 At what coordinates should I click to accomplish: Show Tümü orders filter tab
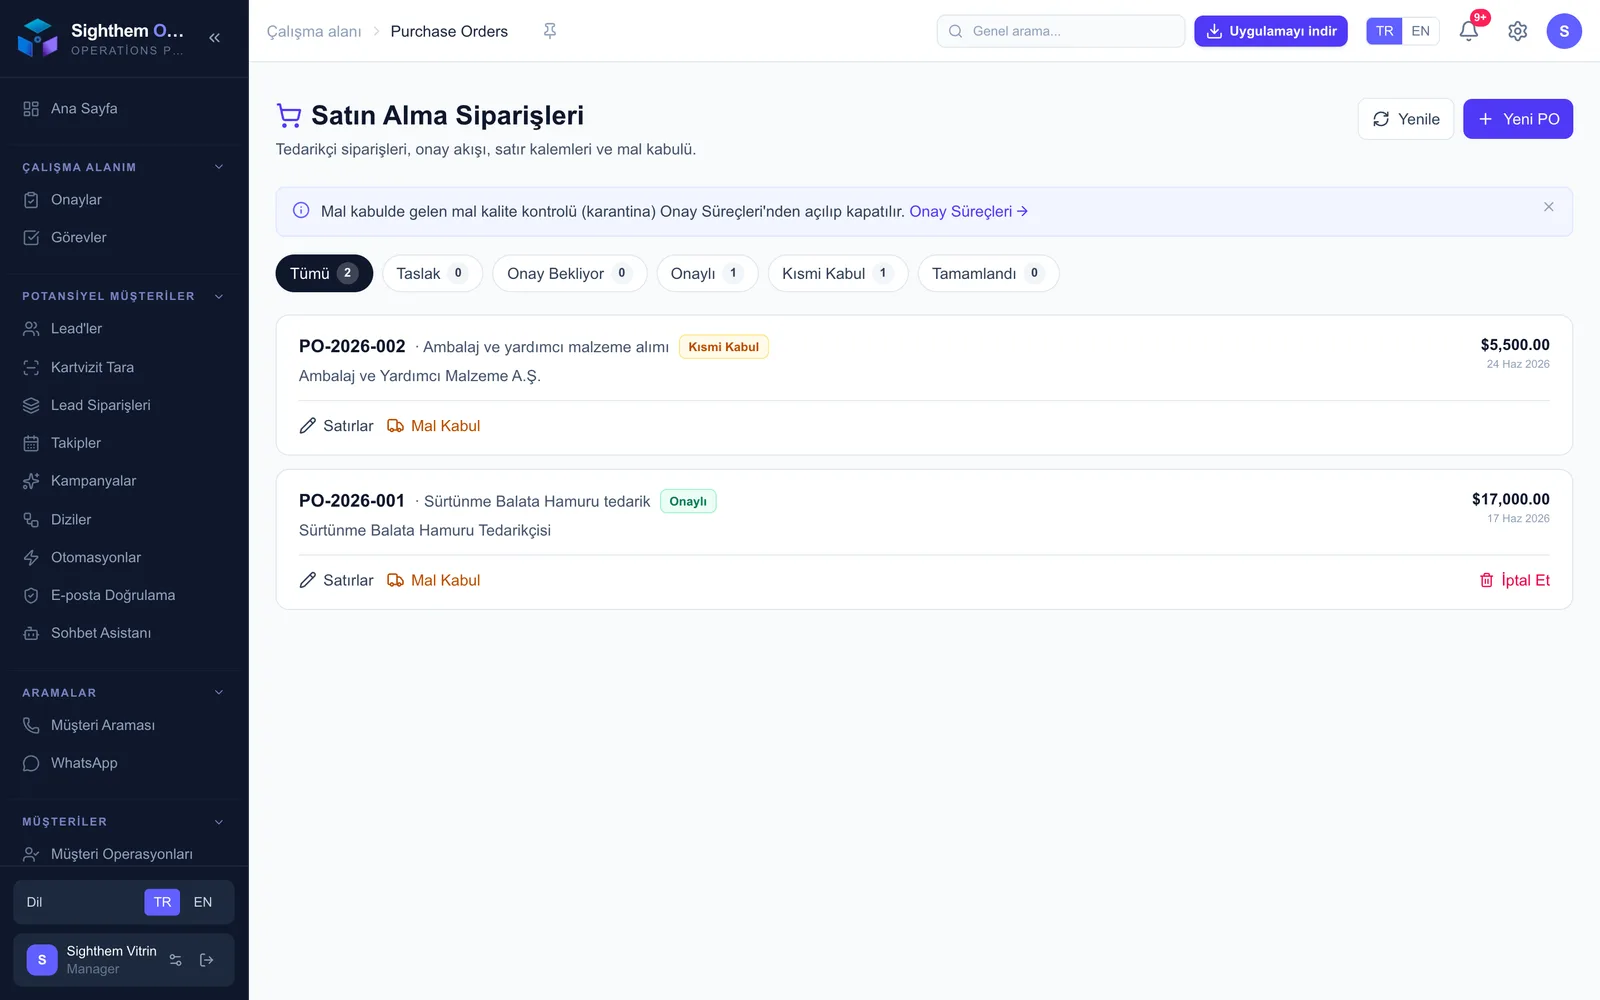tap(324, 273)
